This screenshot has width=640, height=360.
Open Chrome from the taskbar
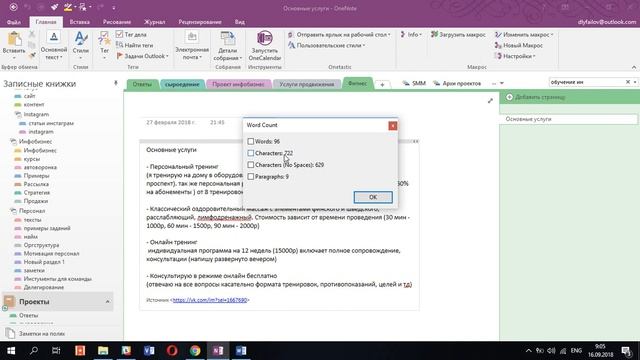pos(195,351)
